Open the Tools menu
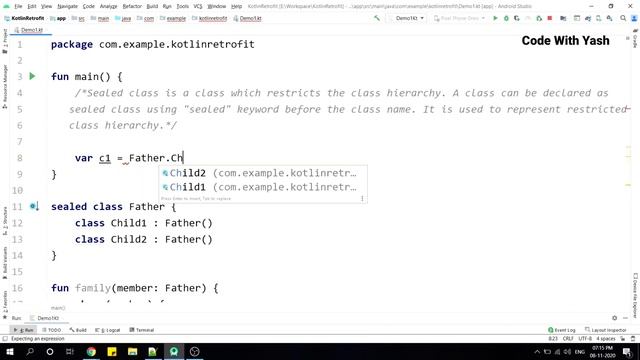Image resolution: width=640 pixels, height=360 pixels. tap(182, 6)
